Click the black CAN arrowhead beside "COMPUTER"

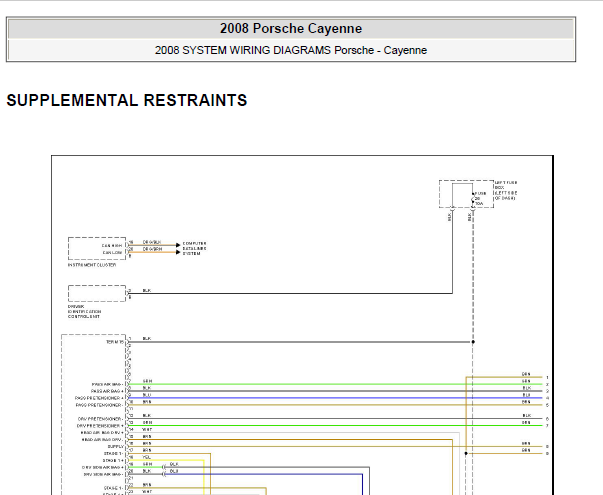pyautogui.click(x=178, y=245)
